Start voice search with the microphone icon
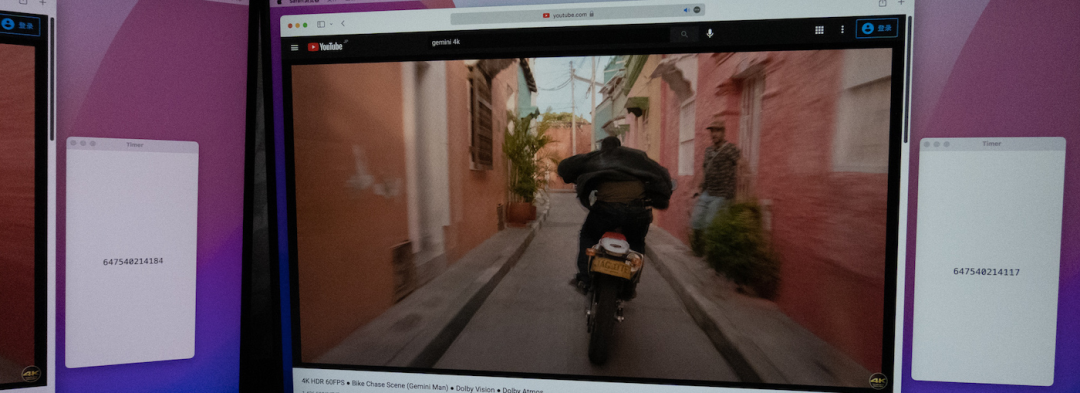The height and width of the screenshot is (393, 1080). 709,33
